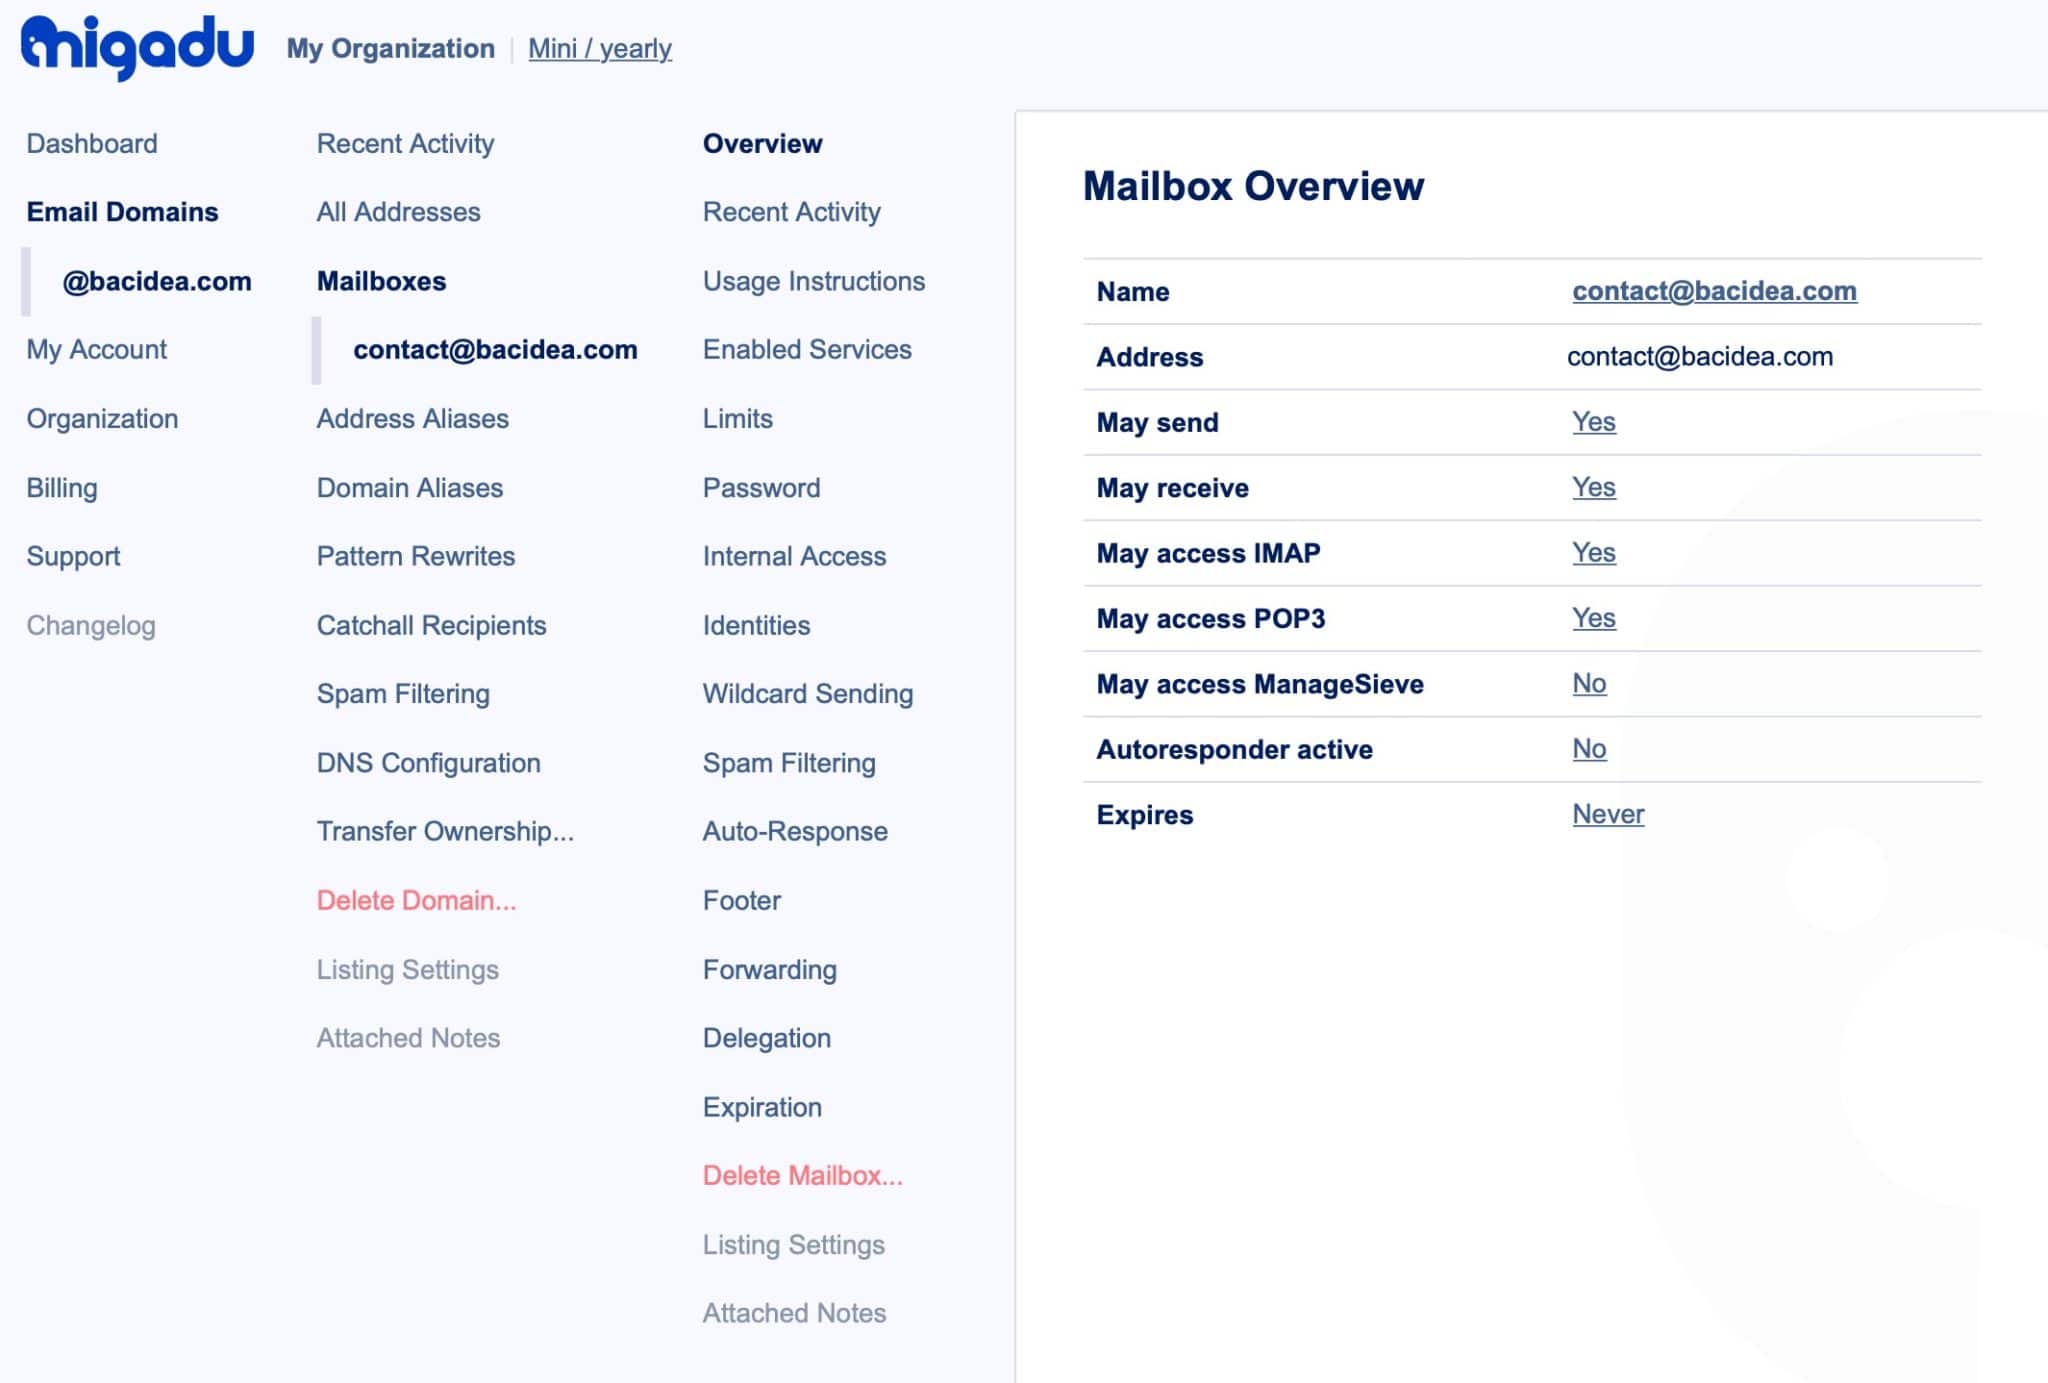Configure Auto-Response

(x=795, y=831)
